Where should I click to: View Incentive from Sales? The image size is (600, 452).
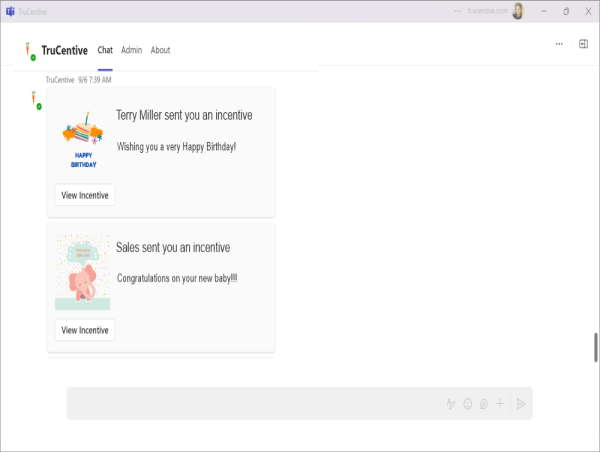point(85,330)
